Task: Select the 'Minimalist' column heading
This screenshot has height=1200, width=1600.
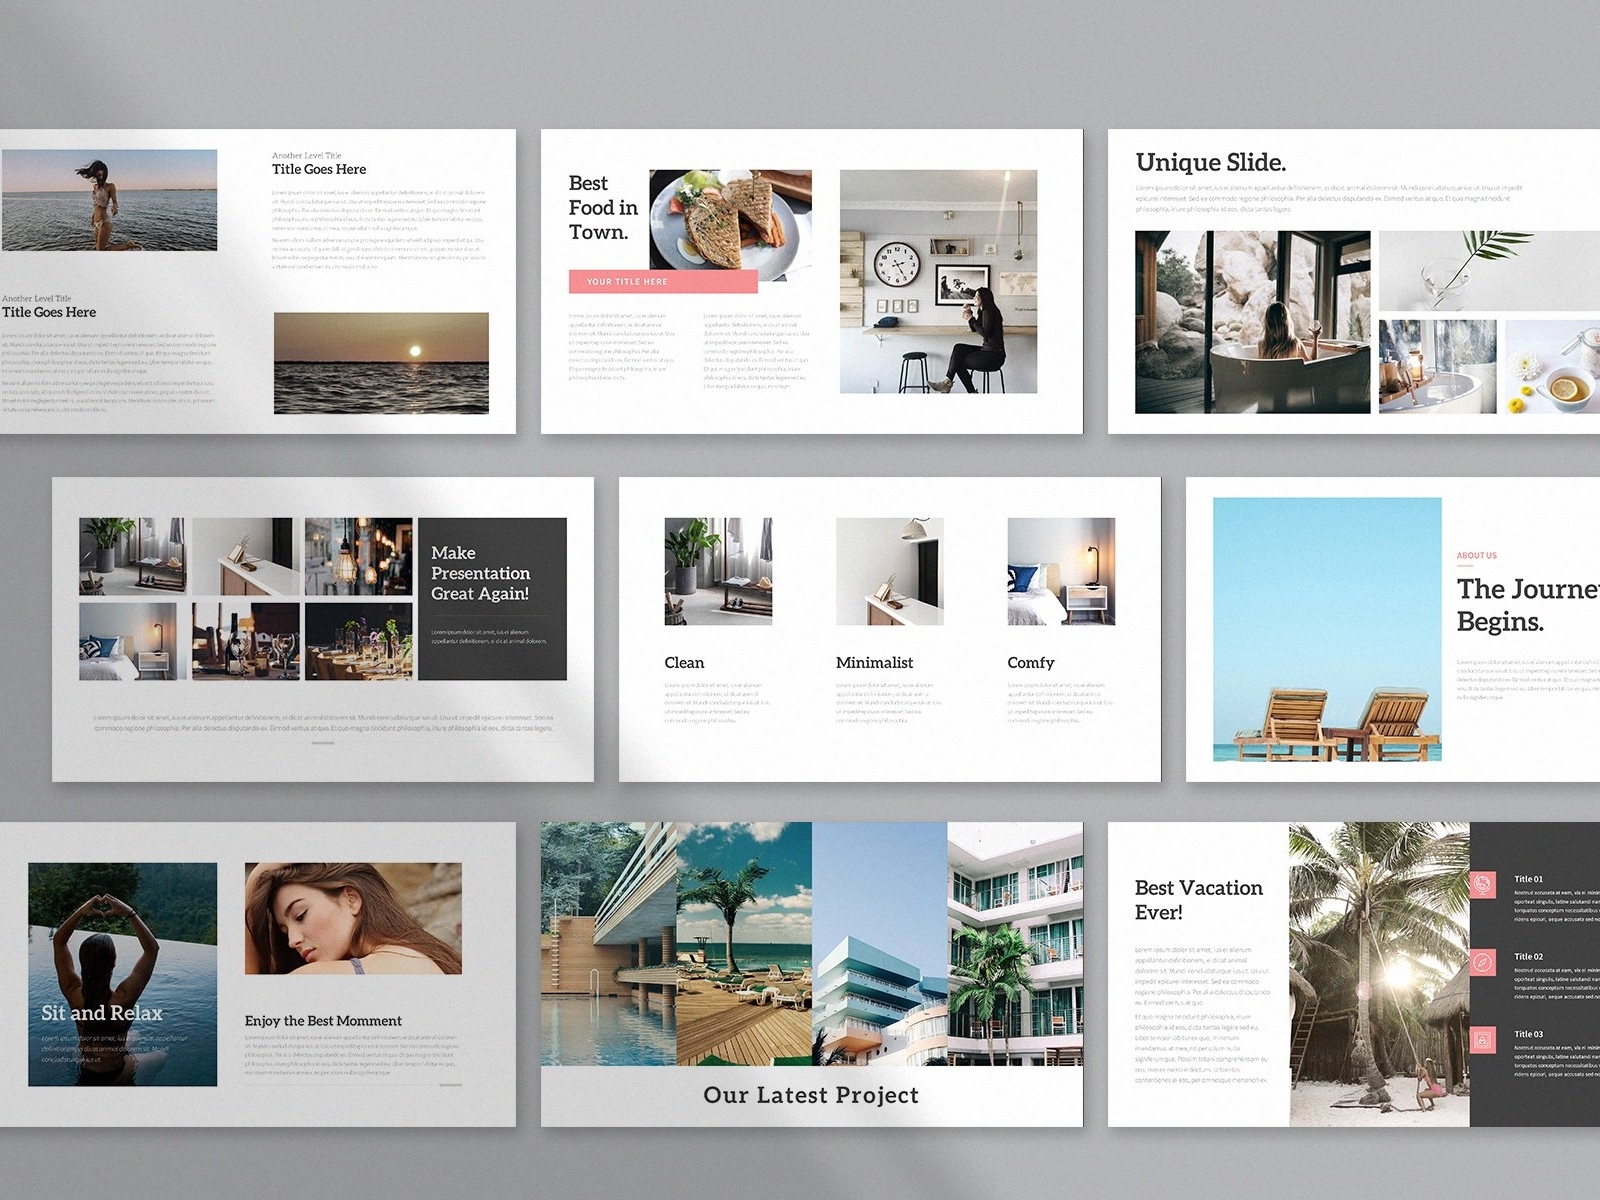Action: click(874, 663)
